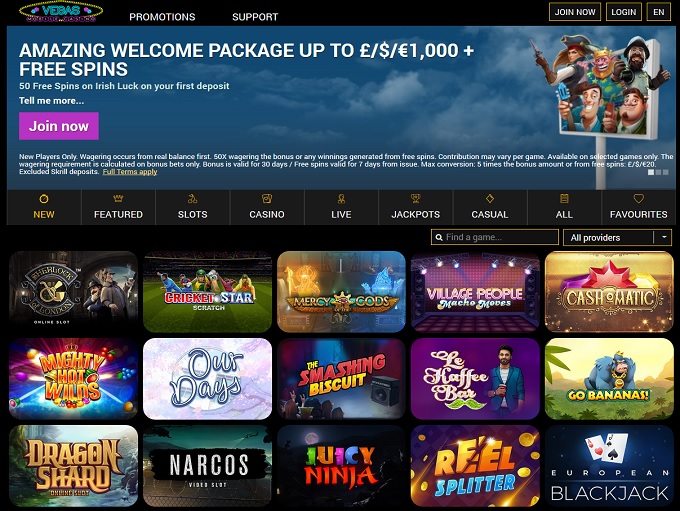Screen dimensions: 680x511
Task: Select the Jackpots trophy icon
Action: tap(415, 199)
